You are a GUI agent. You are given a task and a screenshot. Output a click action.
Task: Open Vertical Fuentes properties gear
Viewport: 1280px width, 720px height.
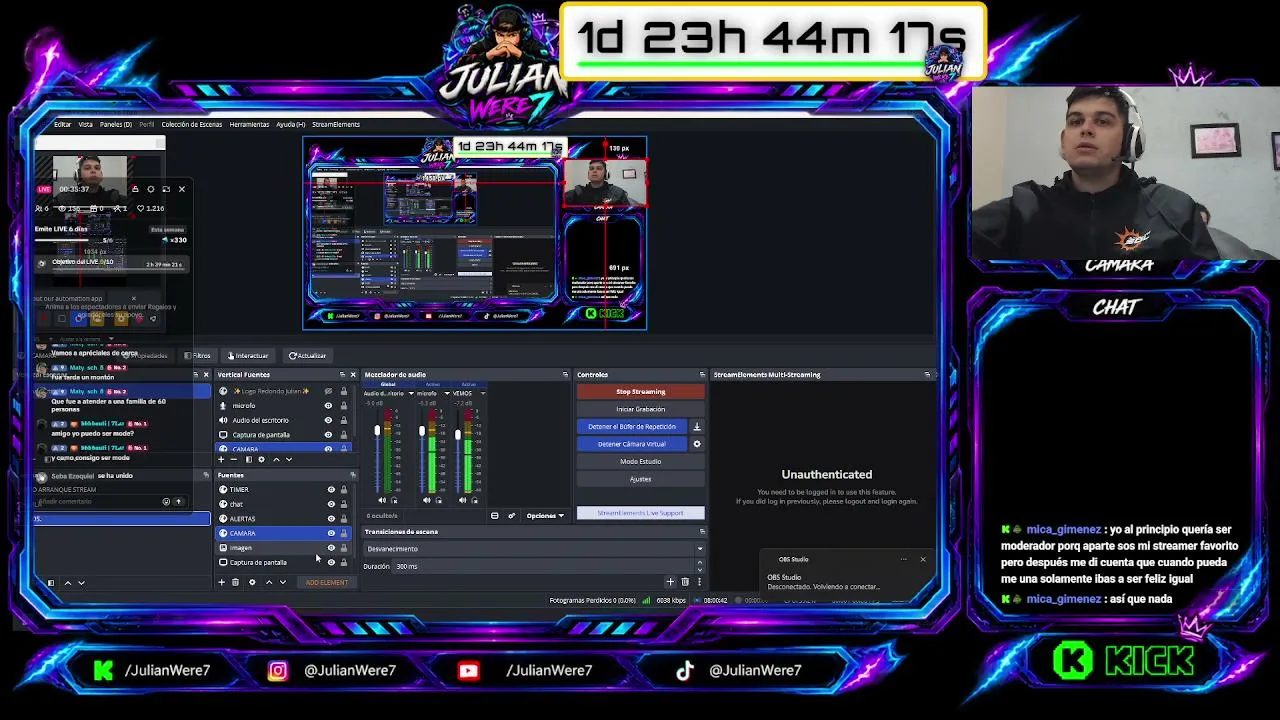tap(261, 459)
